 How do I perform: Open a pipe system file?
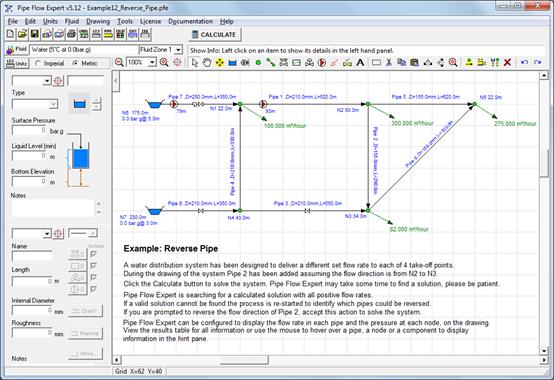(22, 34)
